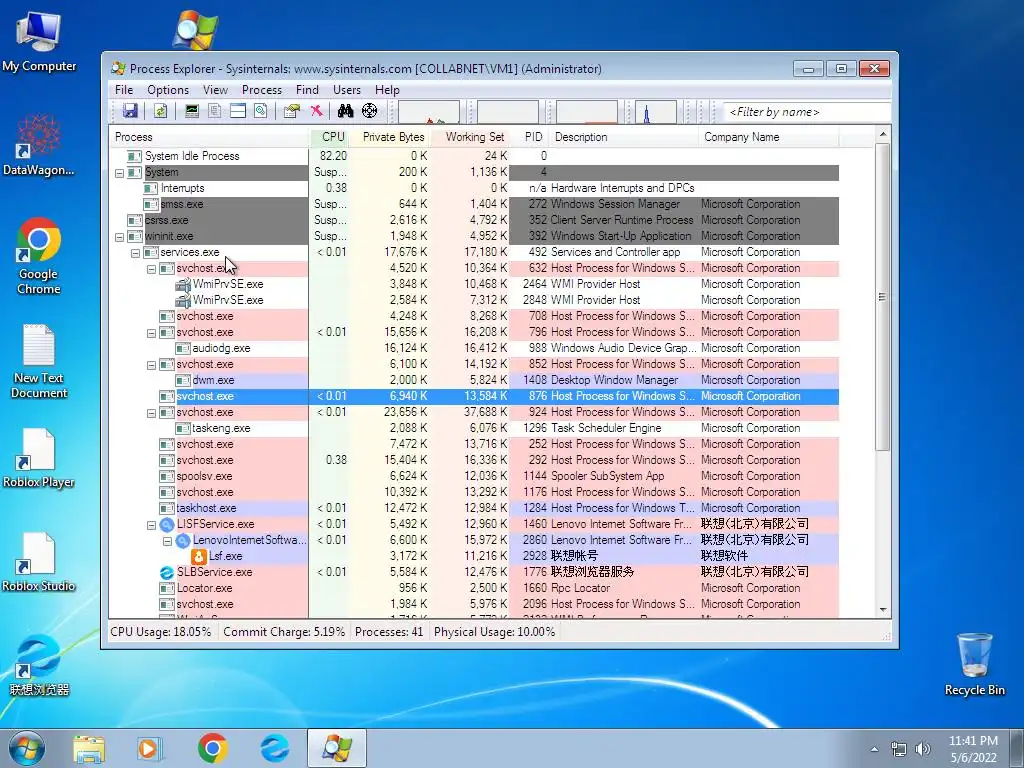Open Windows Media Player from taskbar

150,748
